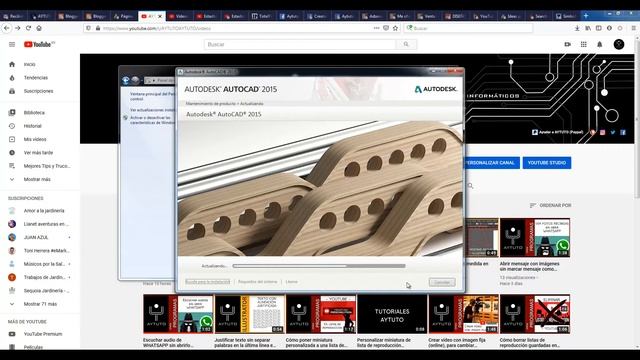Click the PERSONALIZAR CANAL button

[x=491, y=163]
